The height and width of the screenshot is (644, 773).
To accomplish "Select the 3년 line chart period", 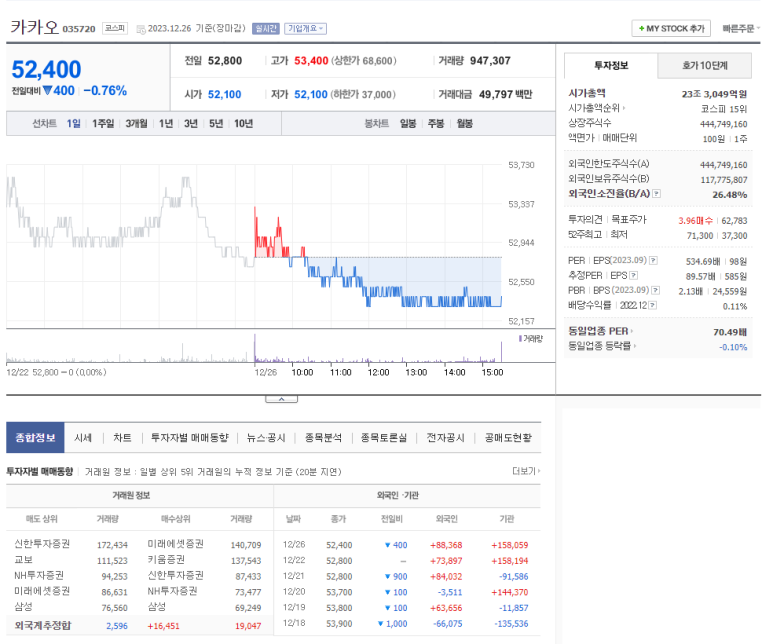I will click(191, 123).
